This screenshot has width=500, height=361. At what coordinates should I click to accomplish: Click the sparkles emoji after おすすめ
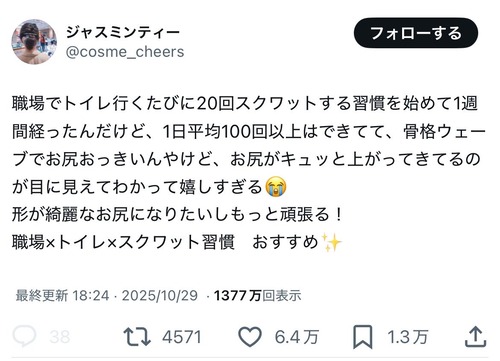click(x=331, y=242)
